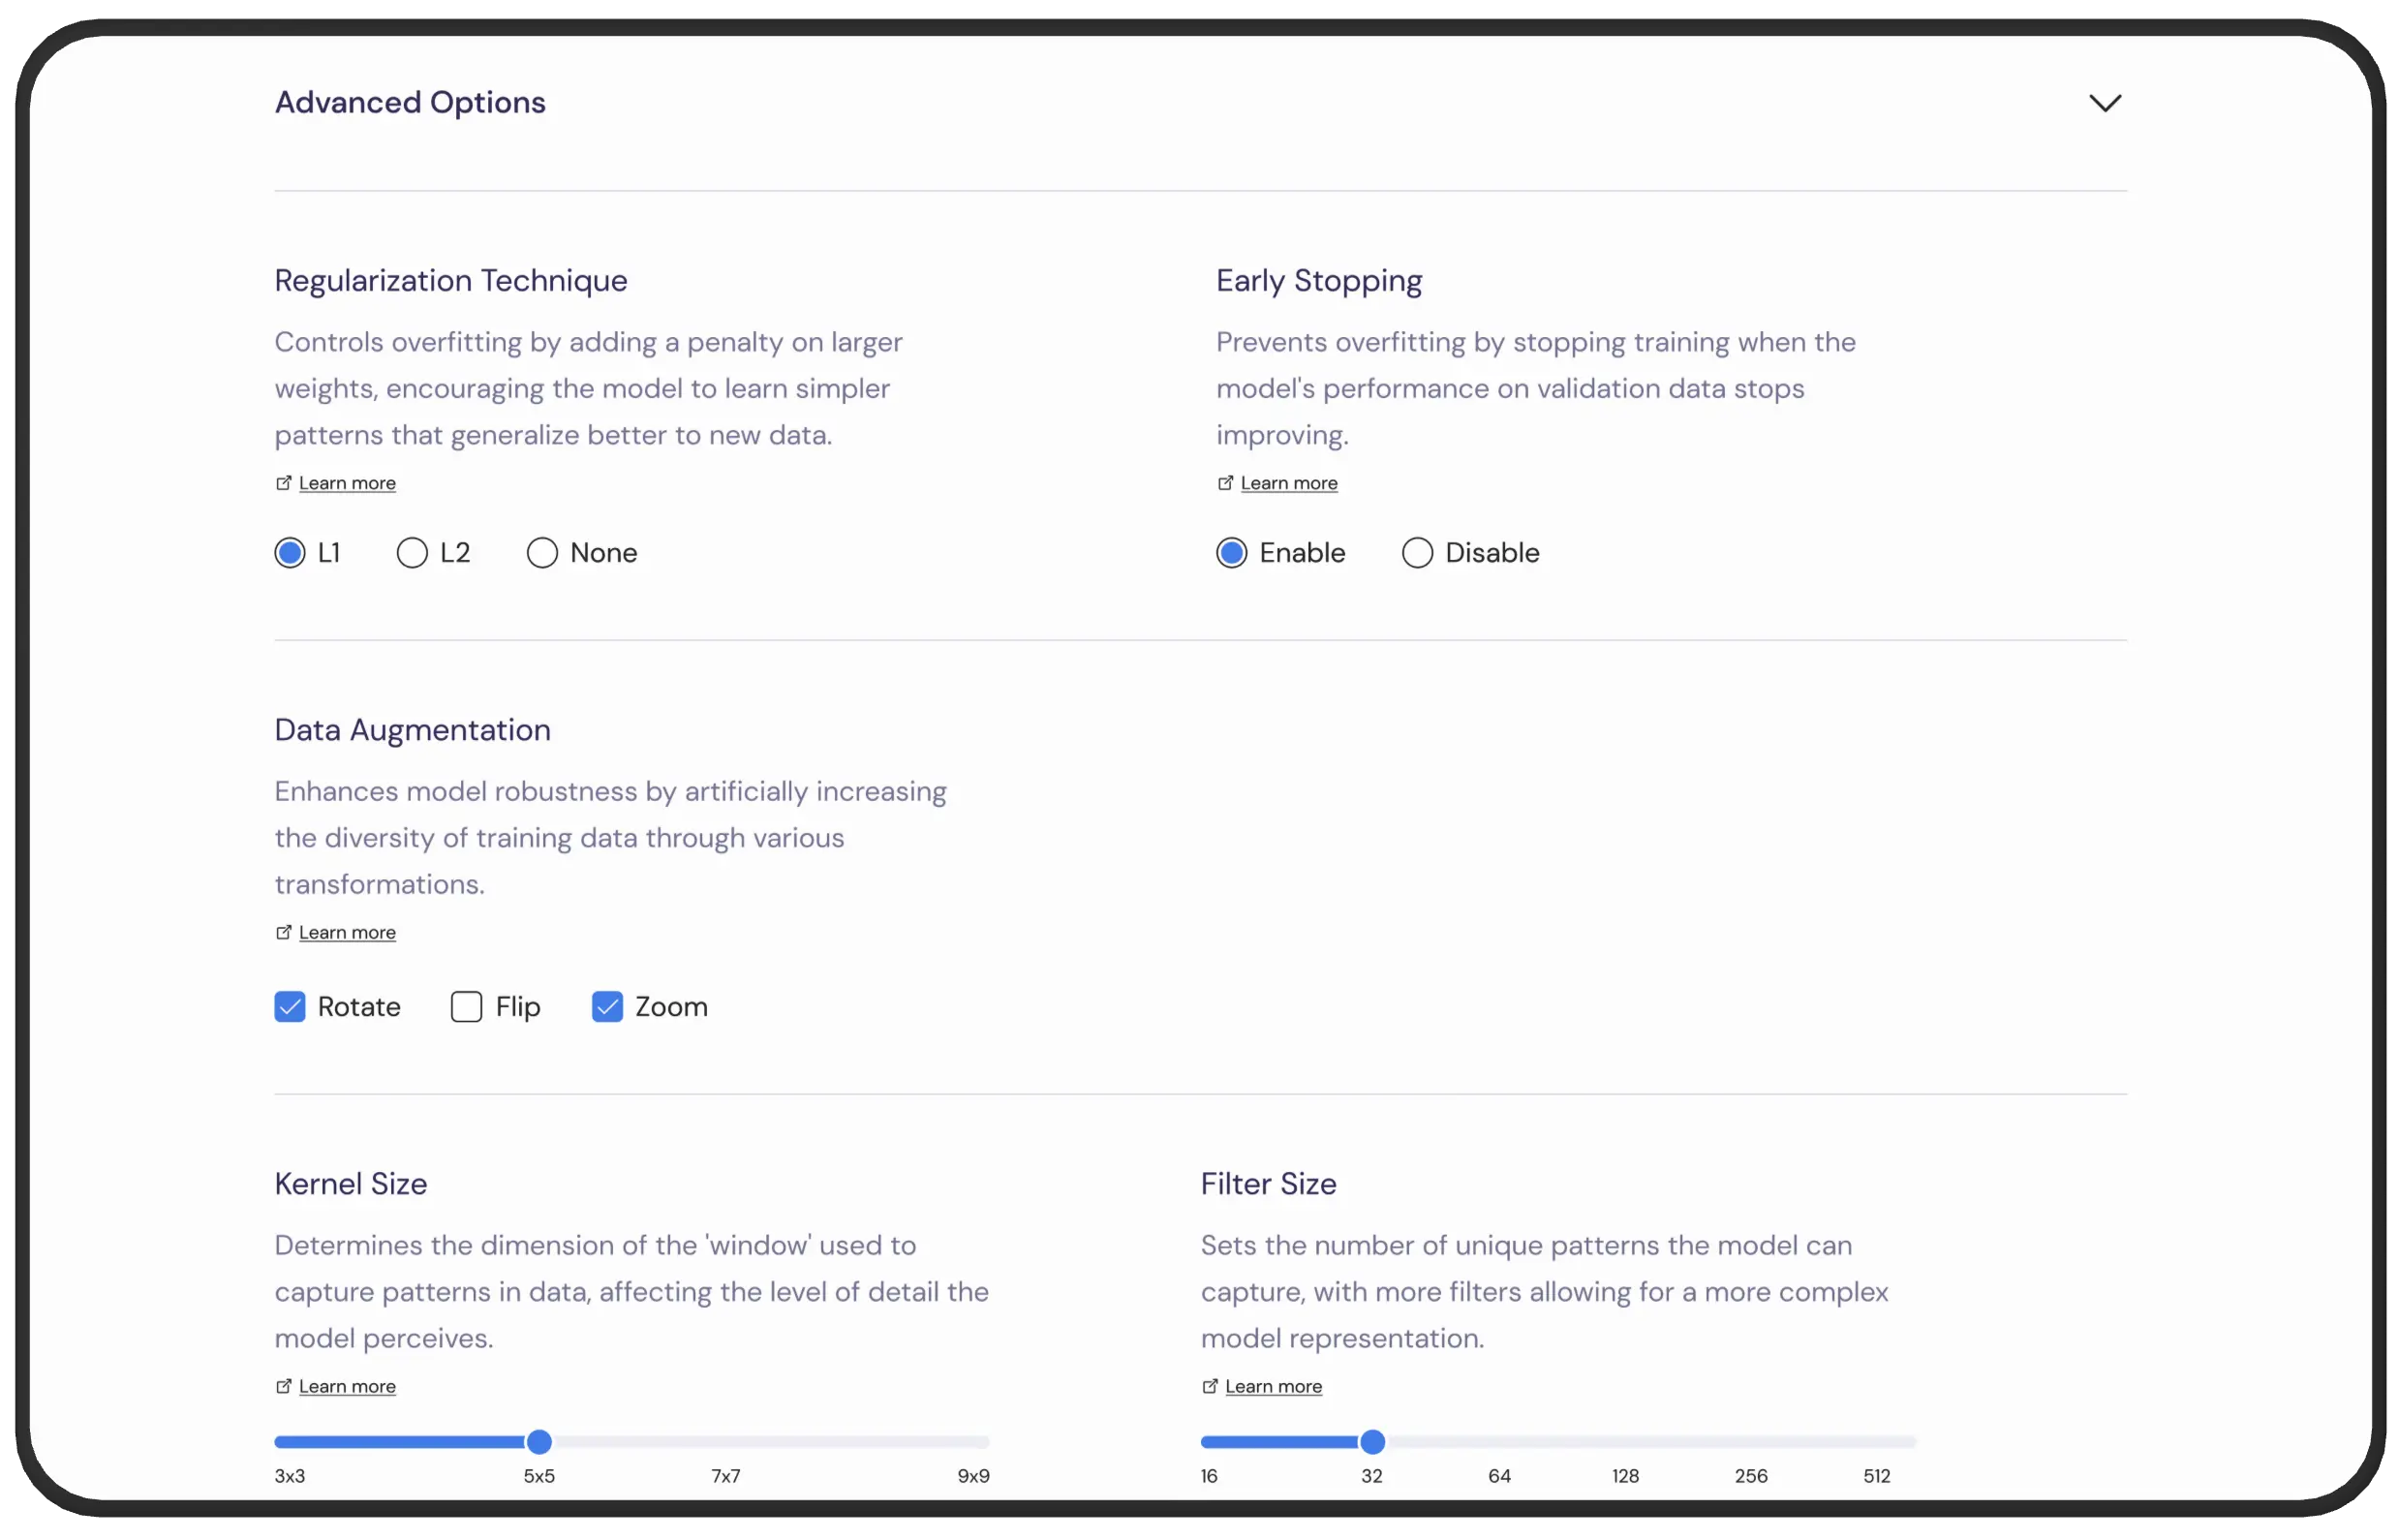Click the Data Augmentation section header
The height and width of the screenshot is (1540, 2399).
pyautogui.click(x=413, y=729)
